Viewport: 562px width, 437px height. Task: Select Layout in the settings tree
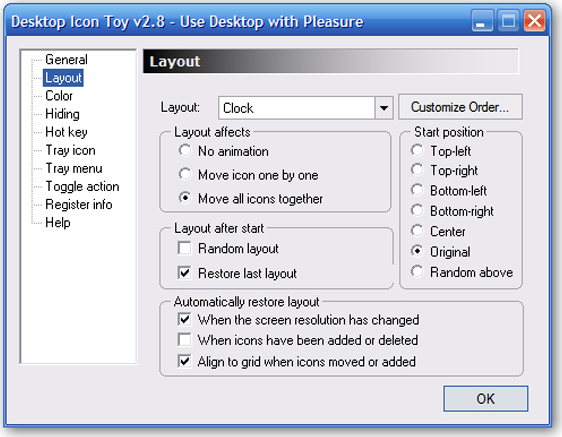click(x=63, y=78)
